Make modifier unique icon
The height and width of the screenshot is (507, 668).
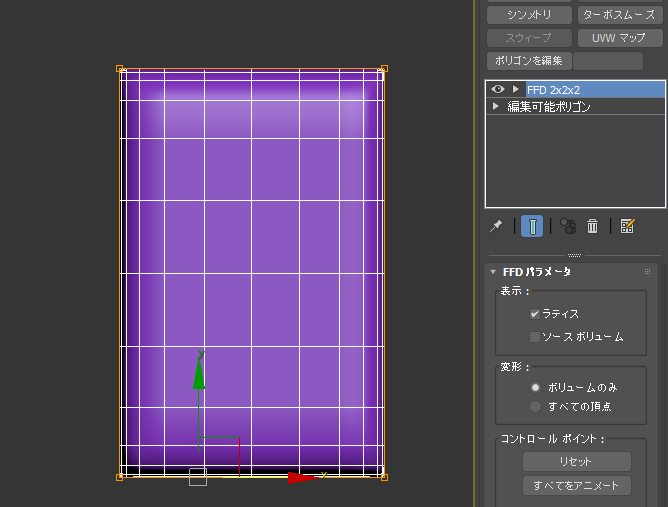click(568, 226)
